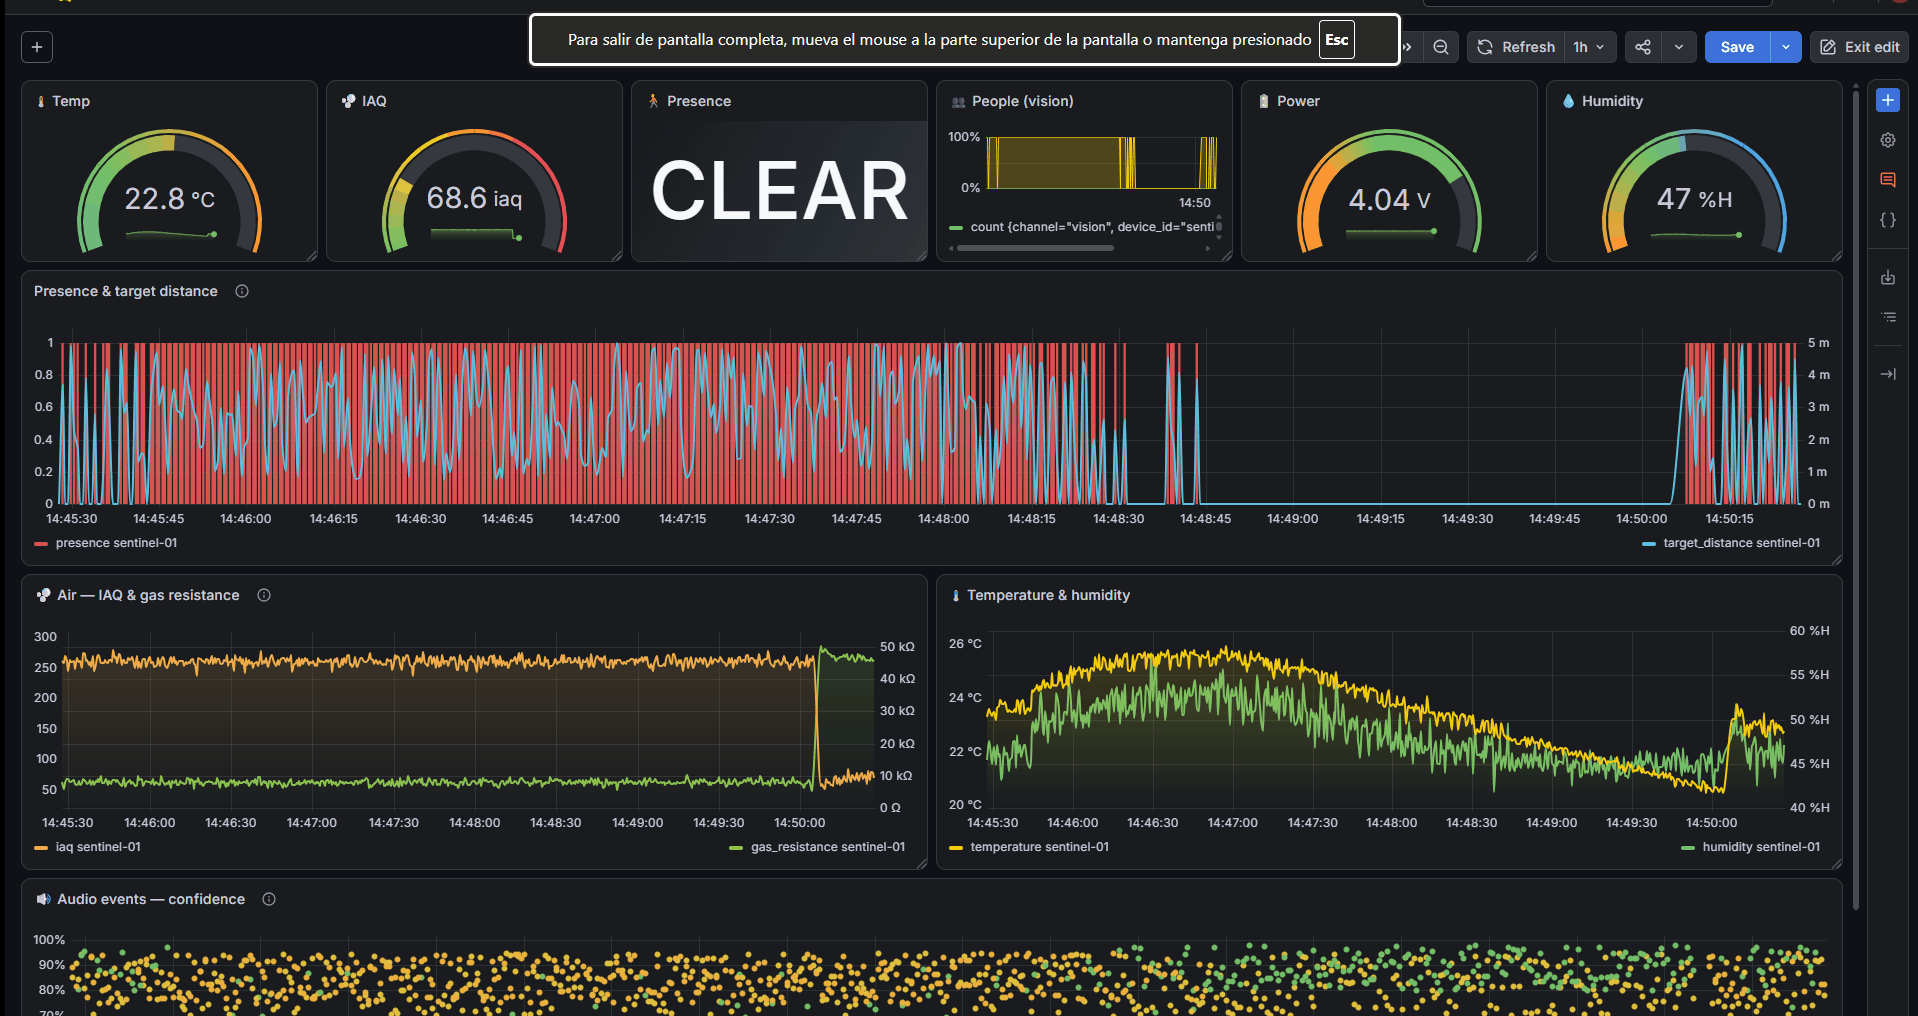The width and height of the screenshot is (1918, 1016).
Task: Click the Humidity panel title
Action: (x=1612, y=101)
